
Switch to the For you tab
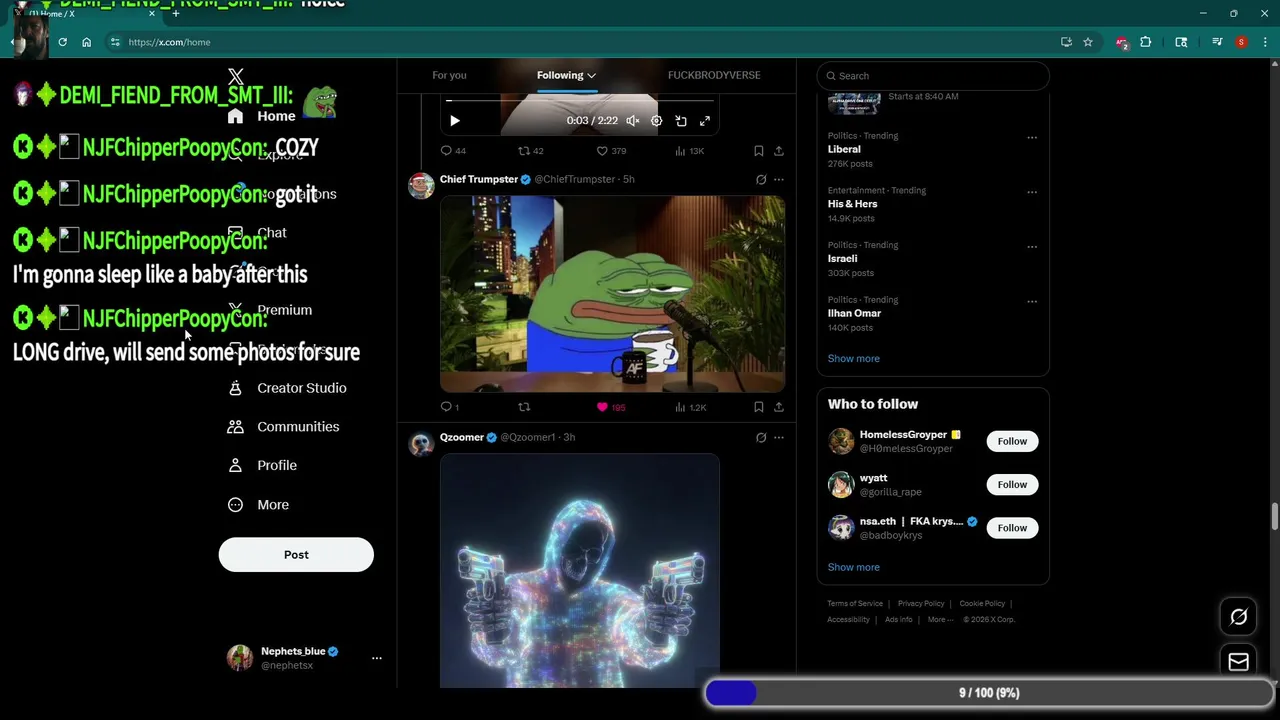449,75
